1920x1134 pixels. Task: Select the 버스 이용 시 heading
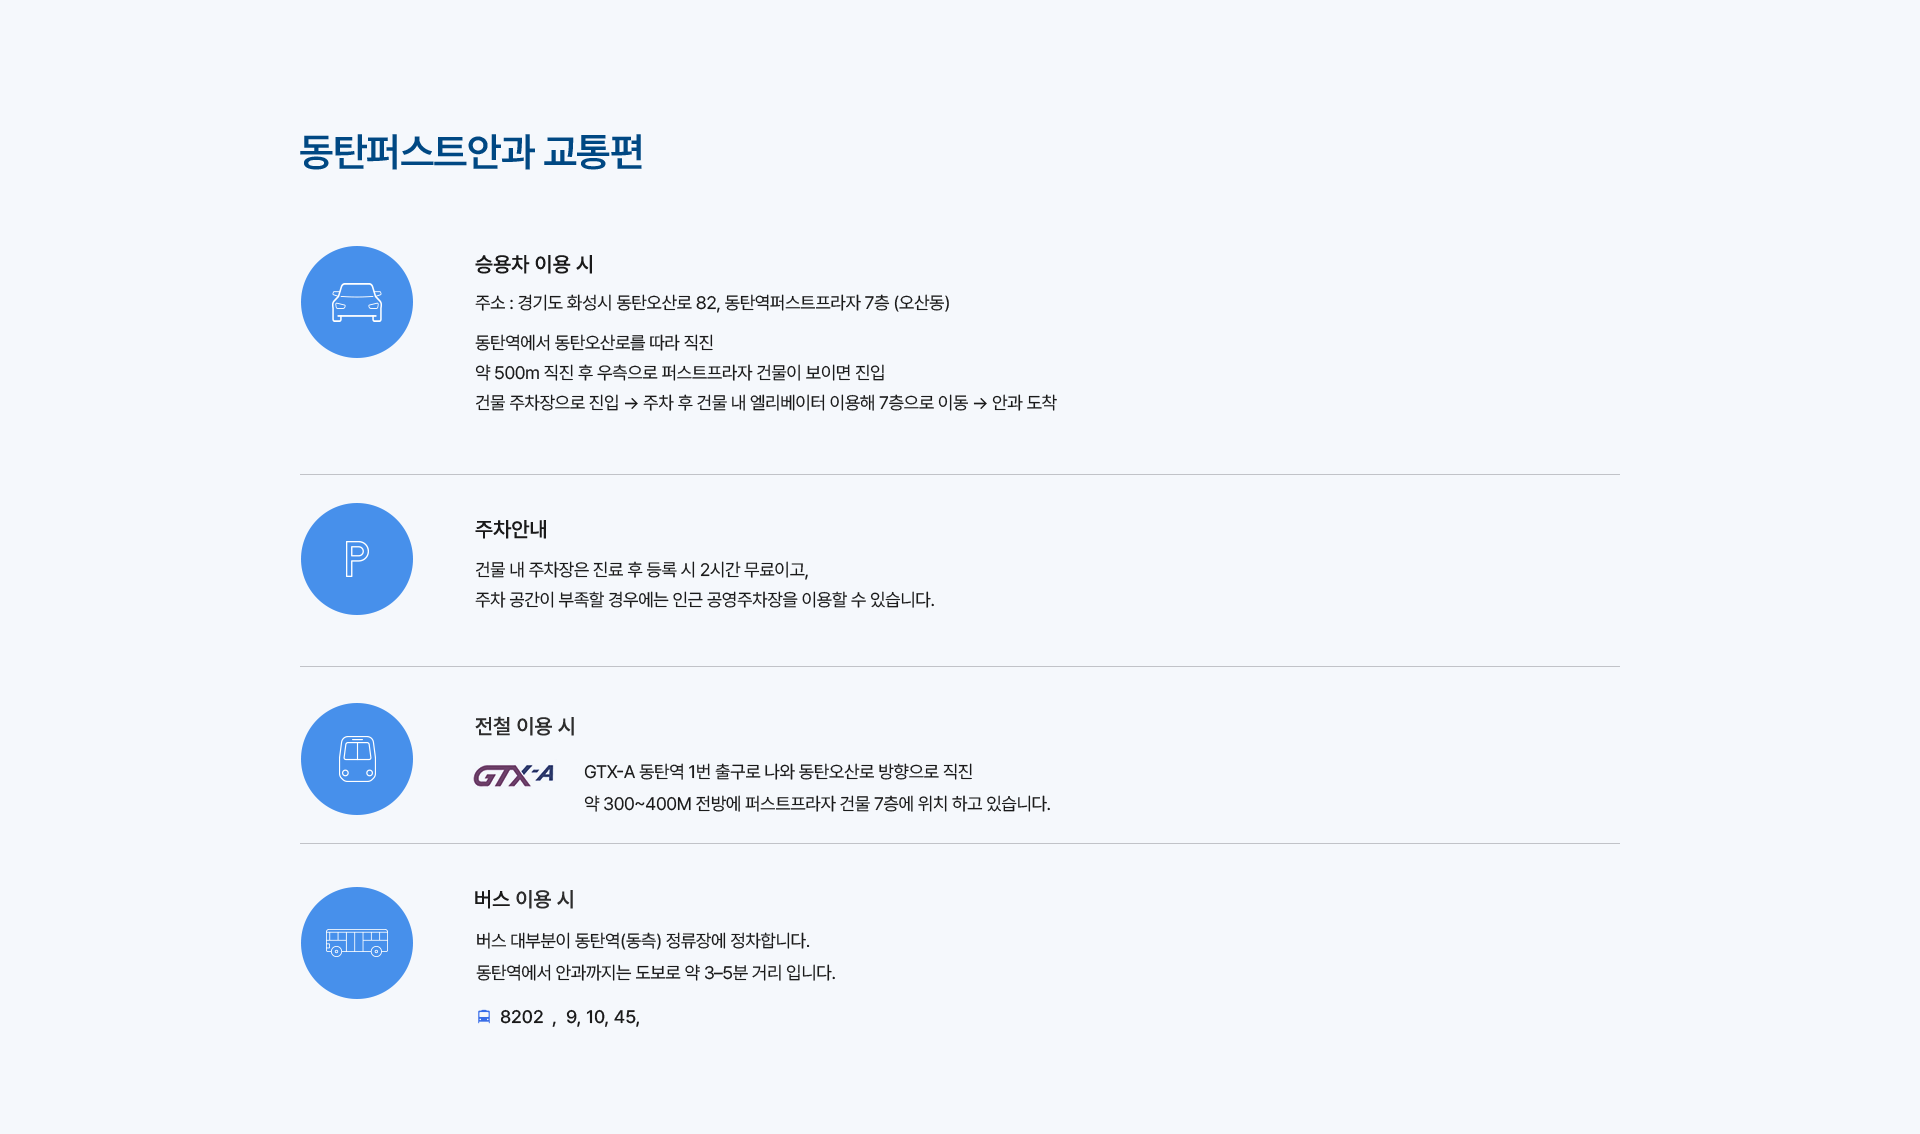point(524,899)
